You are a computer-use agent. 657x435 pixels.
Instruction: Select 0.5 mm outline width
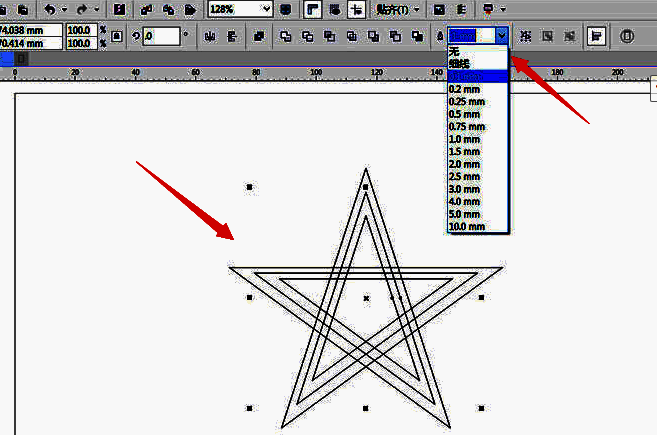tap(465, 114)
